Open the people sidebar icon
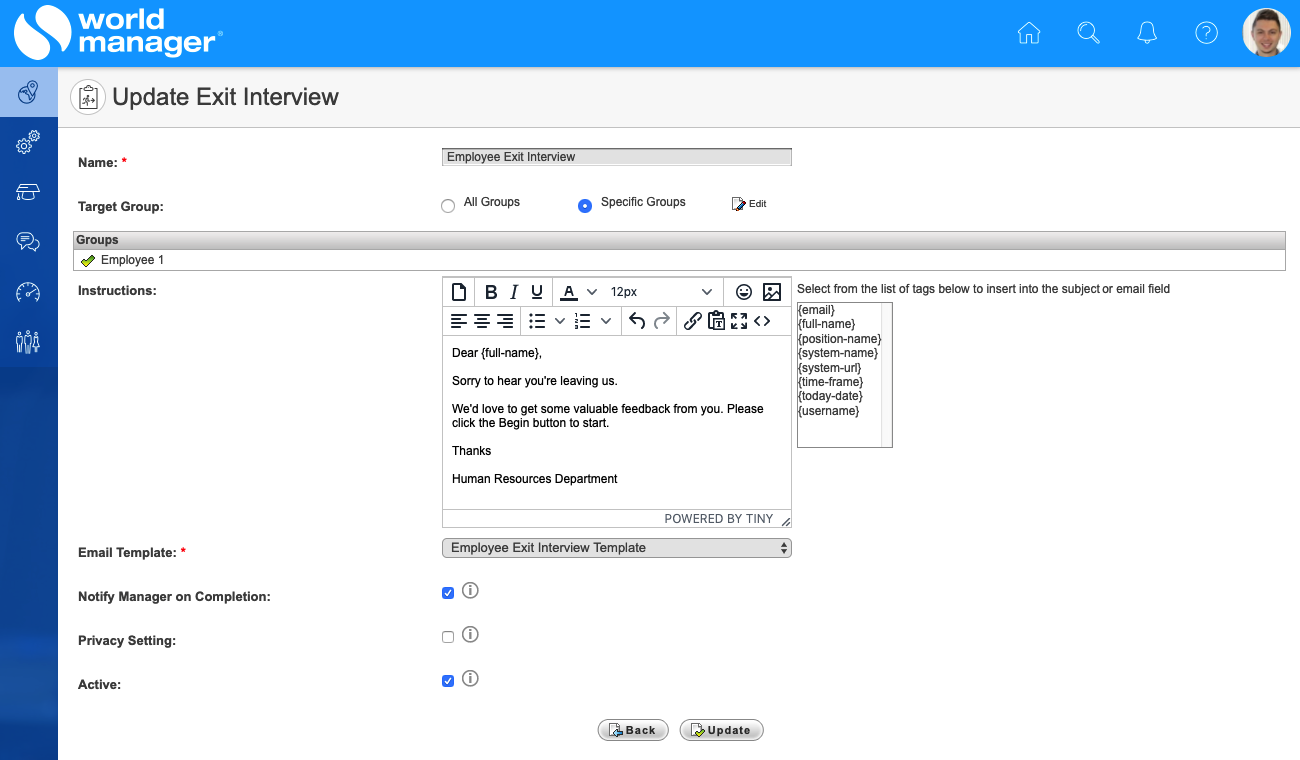The image size is (1300, 760). pos(28,342)
